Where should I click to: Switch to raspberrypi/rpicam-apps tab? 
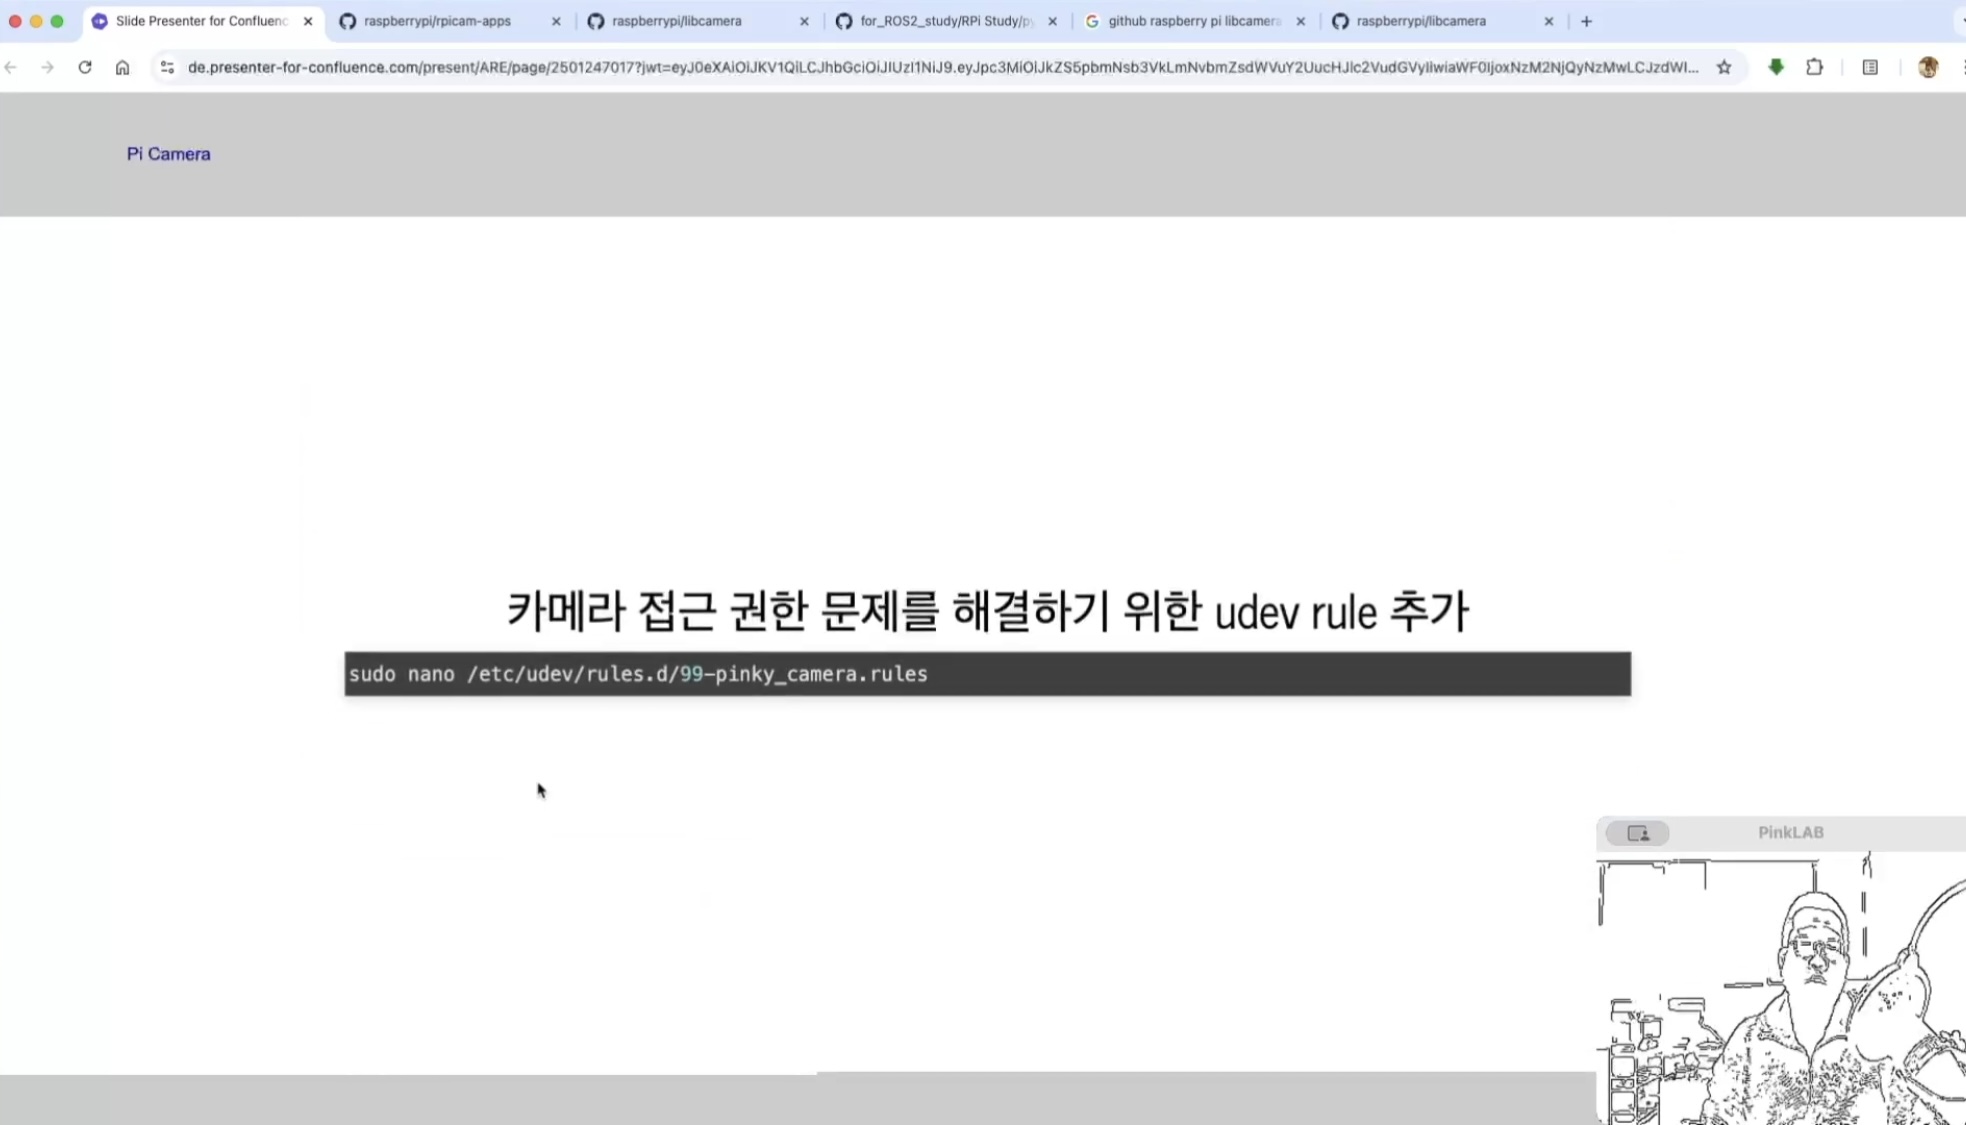pos(438,21)
